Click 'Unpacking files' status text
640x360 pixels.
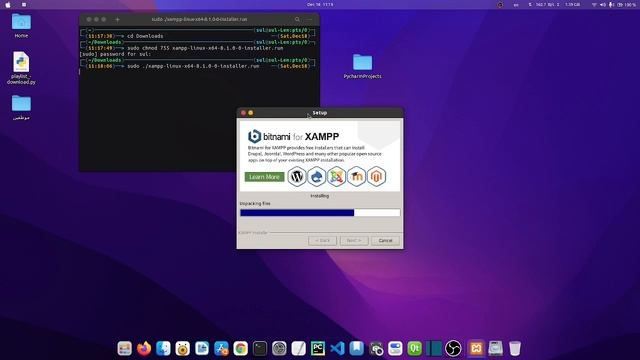(x=255, y=203)
